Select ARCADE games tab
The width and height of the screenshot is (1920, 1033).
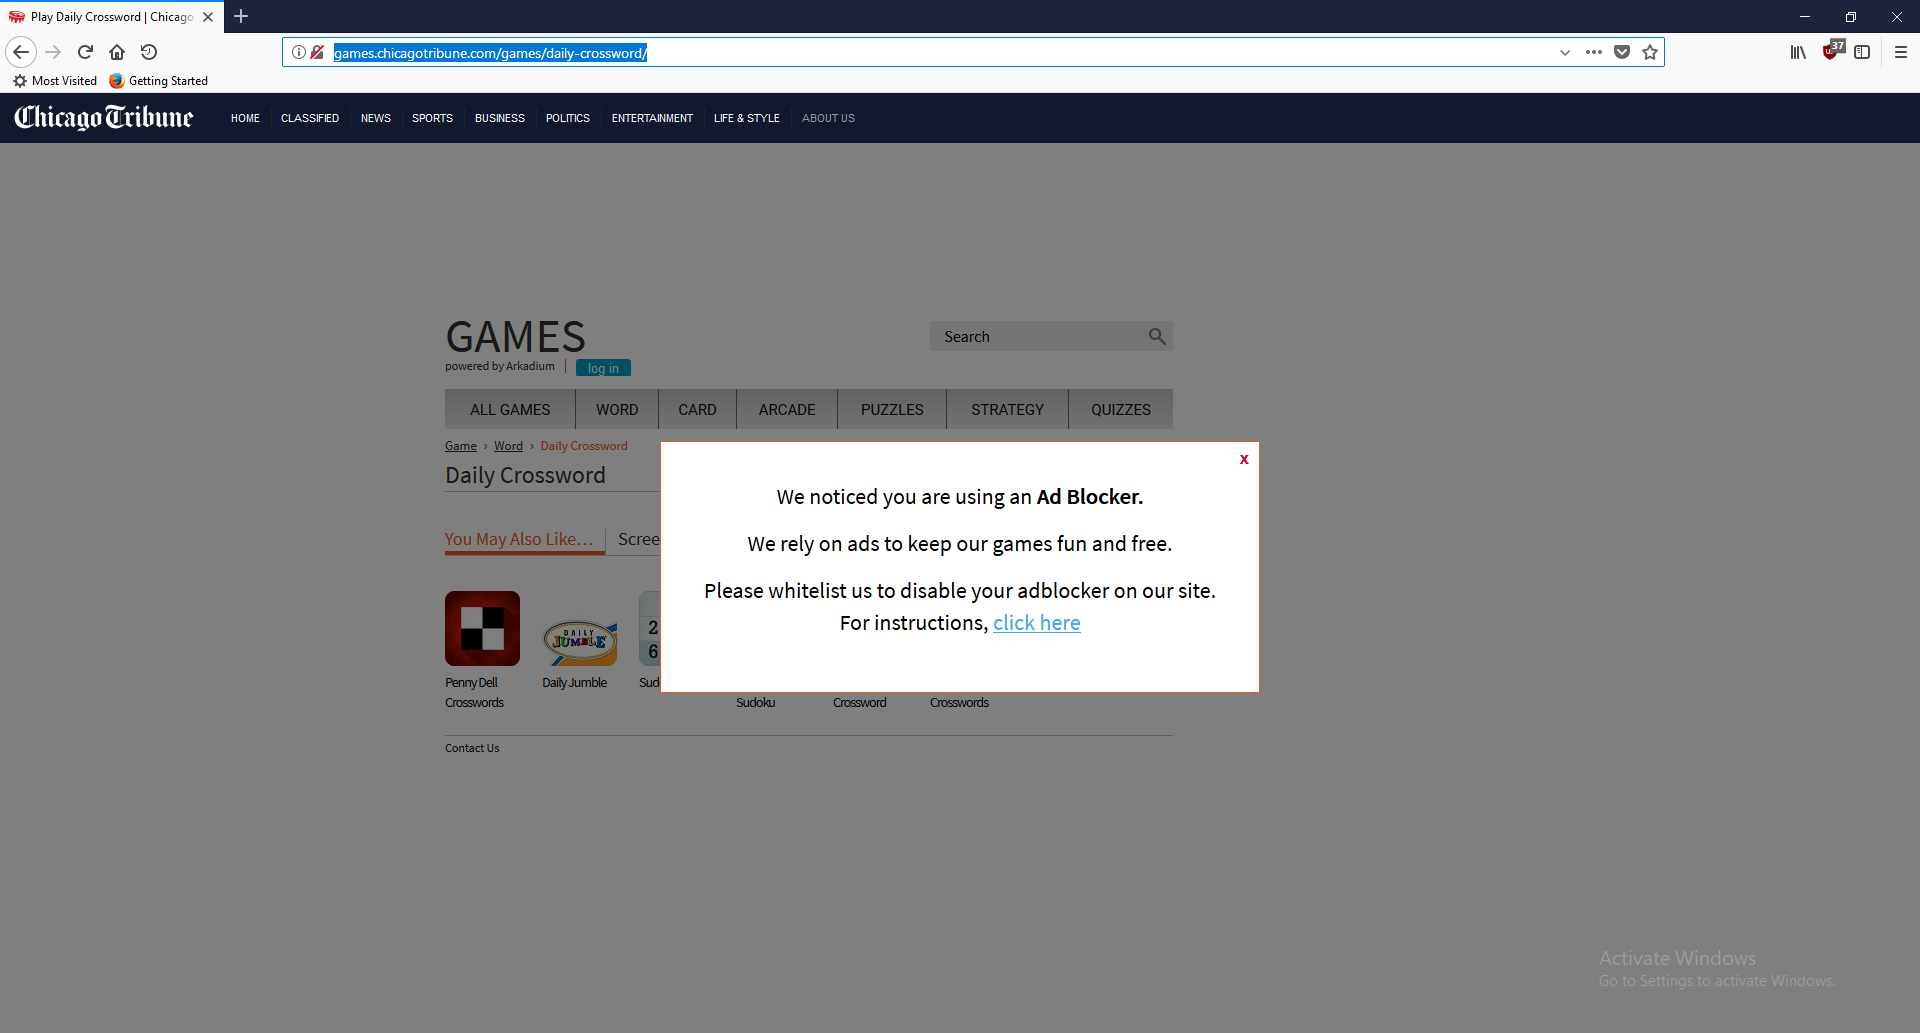787,409
